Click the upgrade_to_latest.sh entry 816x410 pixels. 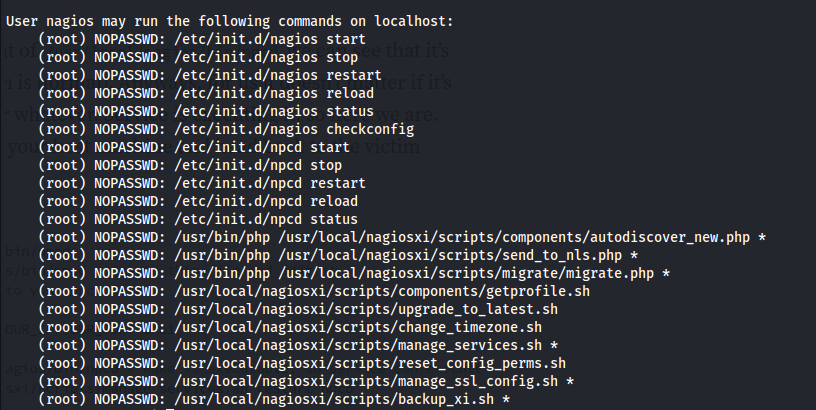pos(298,309)
